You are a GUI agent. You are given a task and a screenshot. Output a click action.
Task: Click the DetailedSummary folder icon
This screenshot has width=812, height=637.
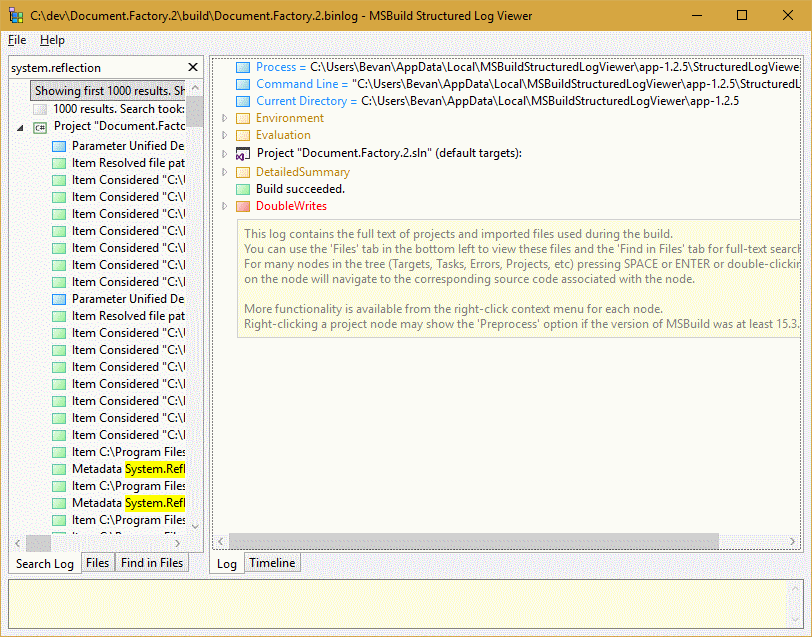click(242, 172)
